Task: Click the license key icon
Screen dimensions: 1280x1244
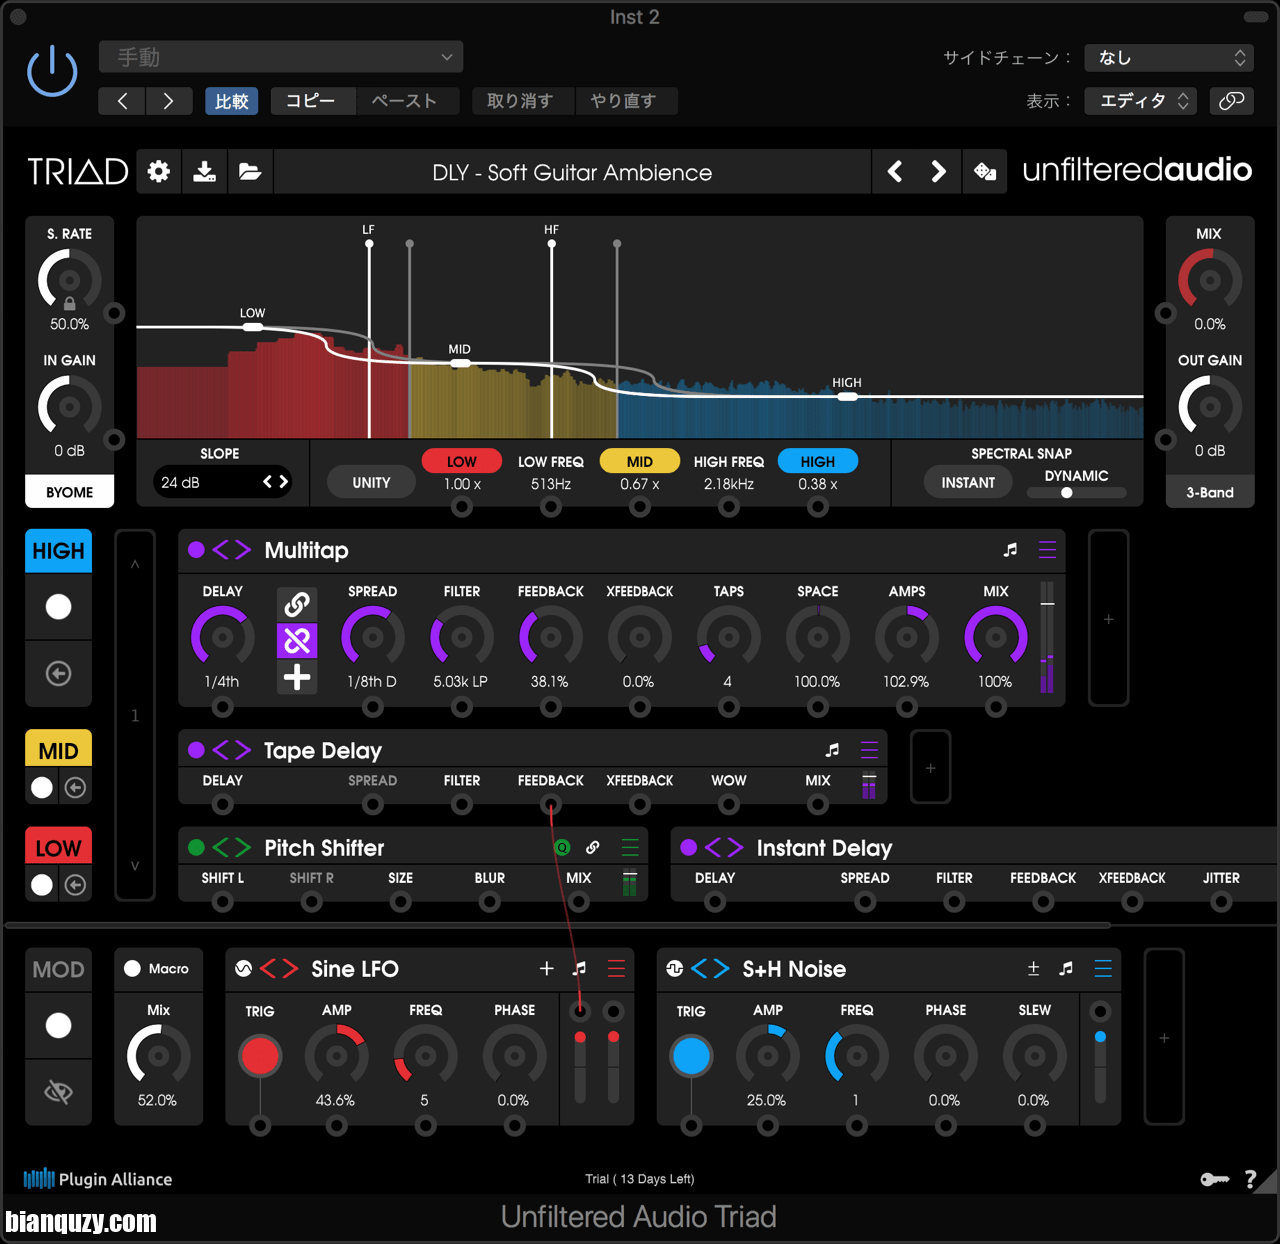Action: [x=1214, y=1180]
